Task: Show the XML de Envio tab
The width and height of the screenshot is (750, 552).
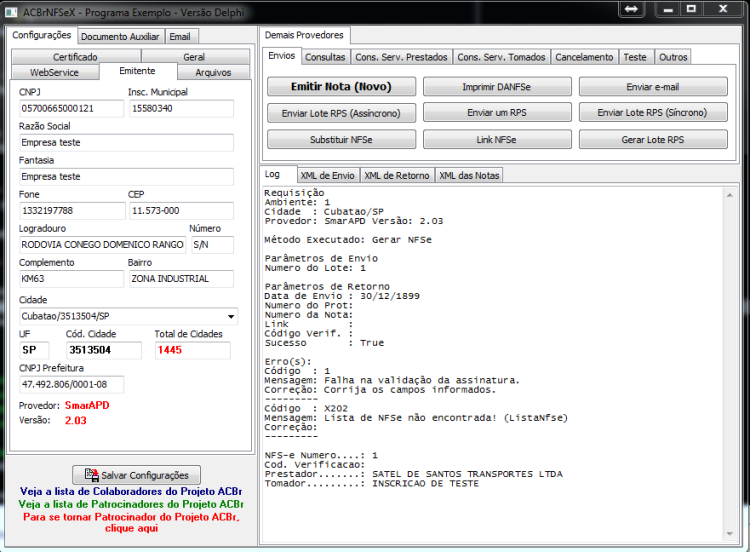Action: [x=328, y=176]
